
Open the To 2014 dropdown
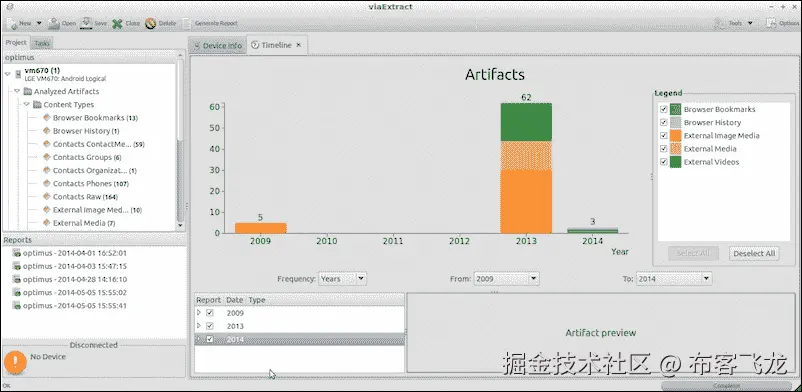click(x=674, y=279)
